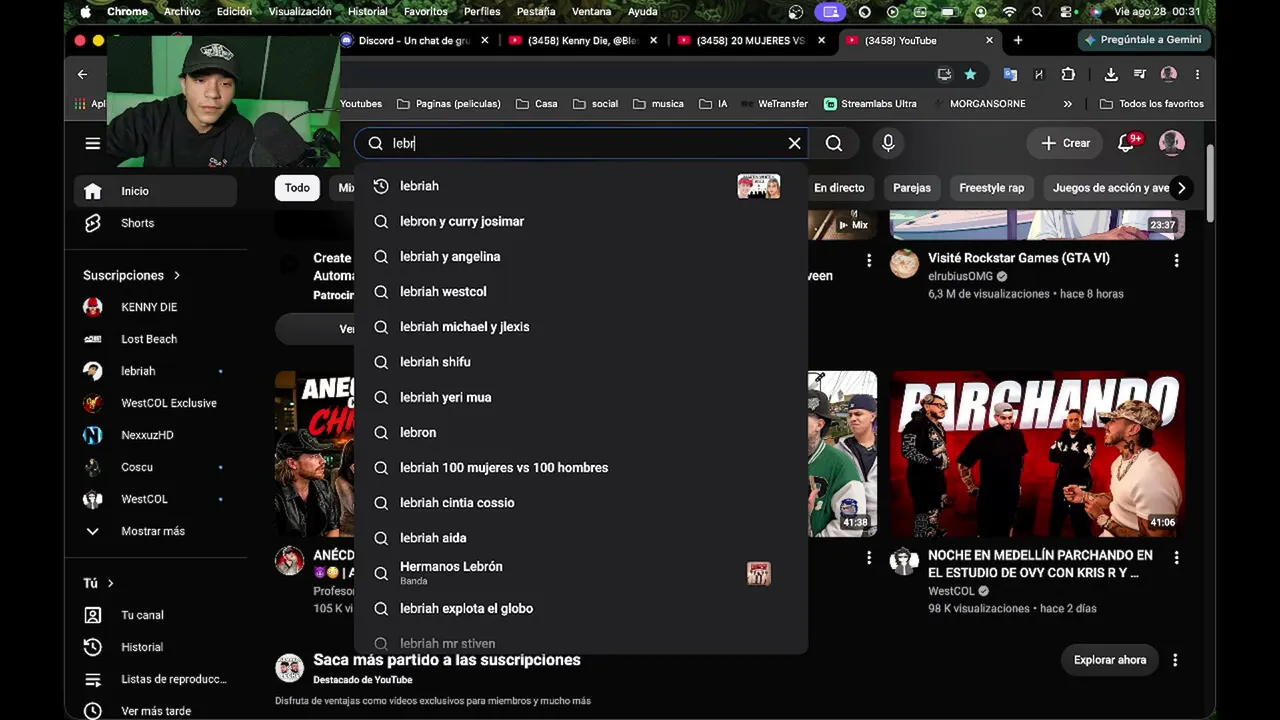This screenshot has width=1280, height=720.
Task: Open the Chrome three-dot menu
Action: [x=1197, y=74]
